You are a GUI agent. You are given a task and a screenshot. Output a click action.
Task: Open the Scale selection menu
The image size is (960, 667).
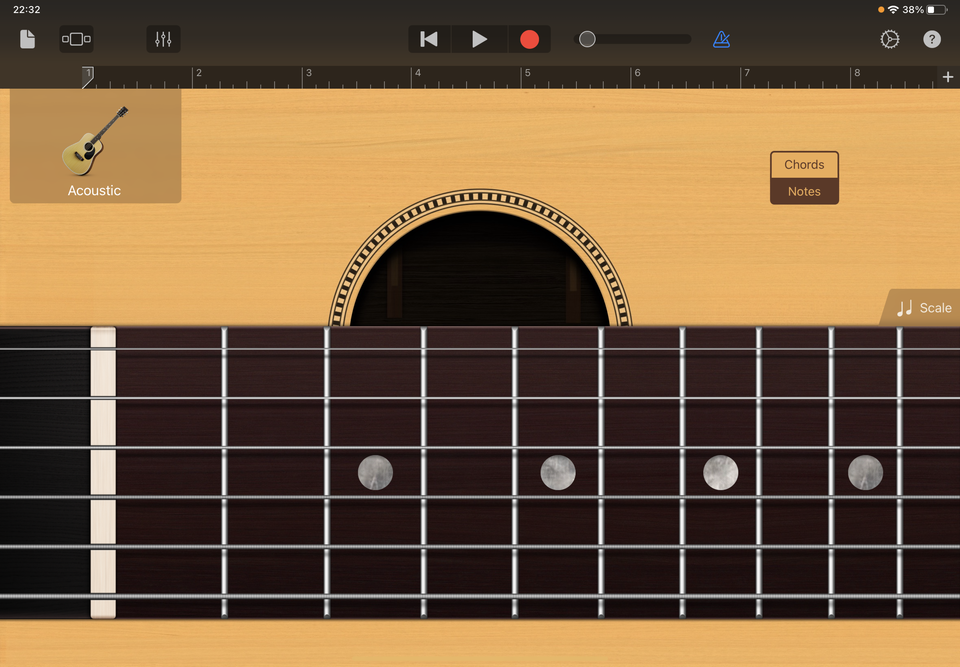click(x=923, y=308)
